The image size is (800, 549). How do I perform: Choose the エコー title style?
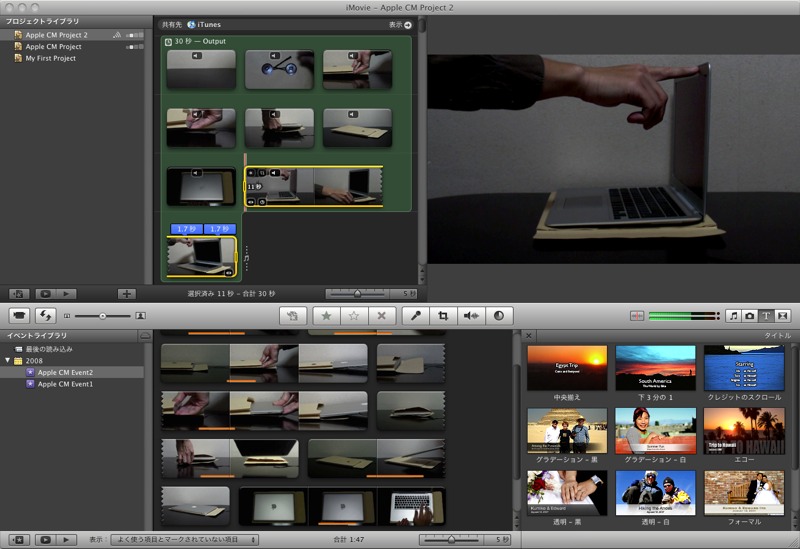tap(744, 431)
